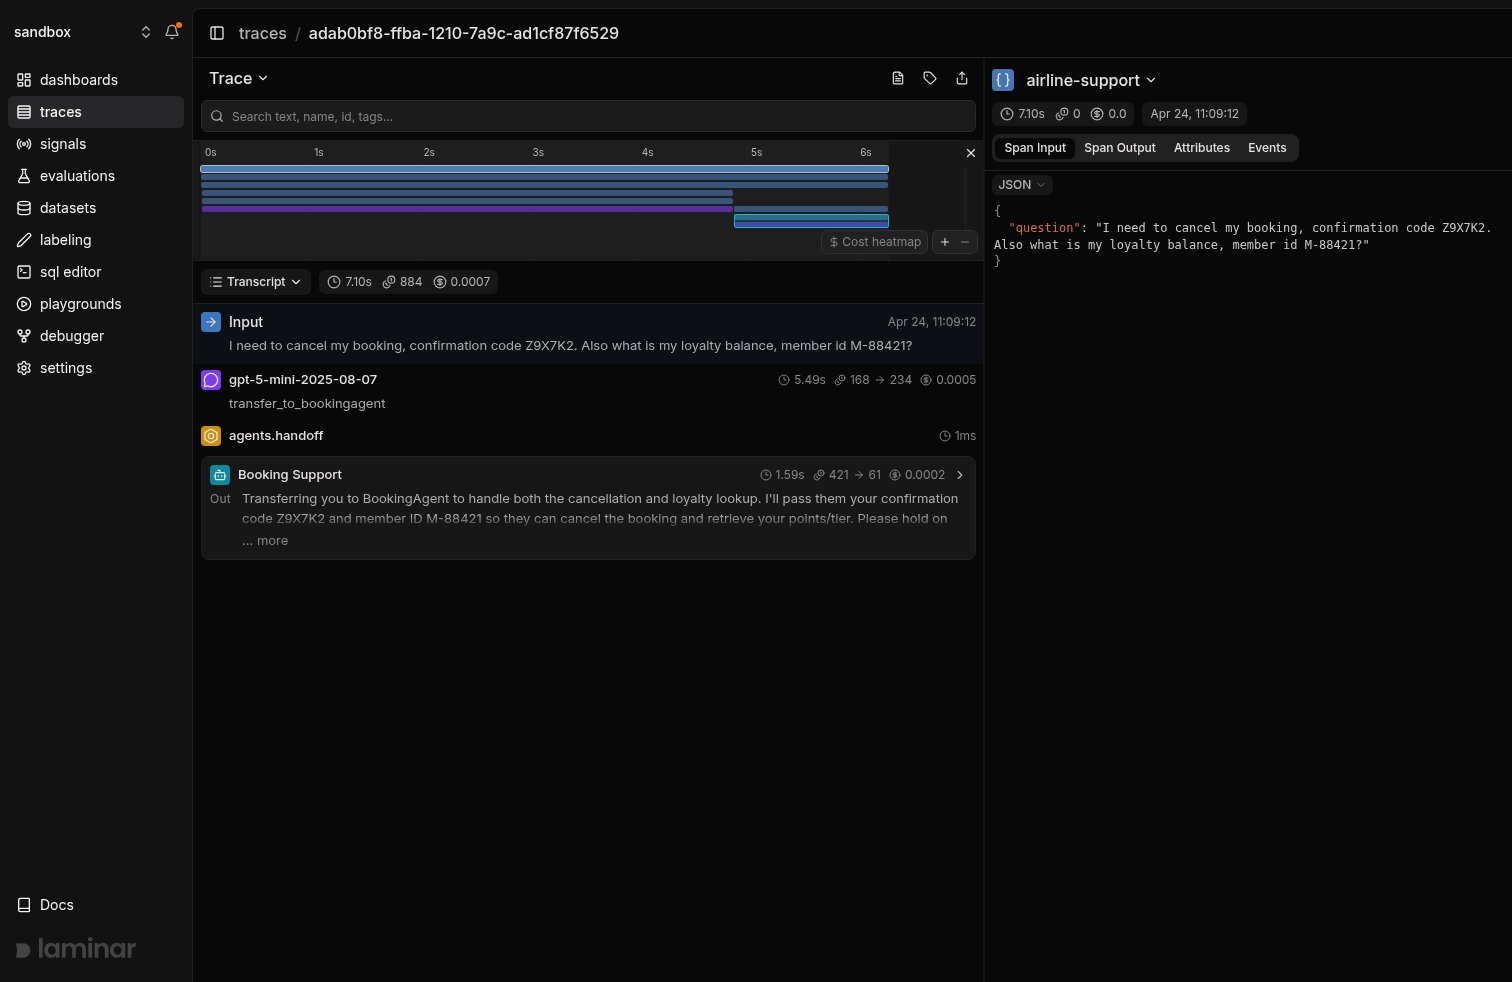Switch to the Events tab

pos(1267,148)
